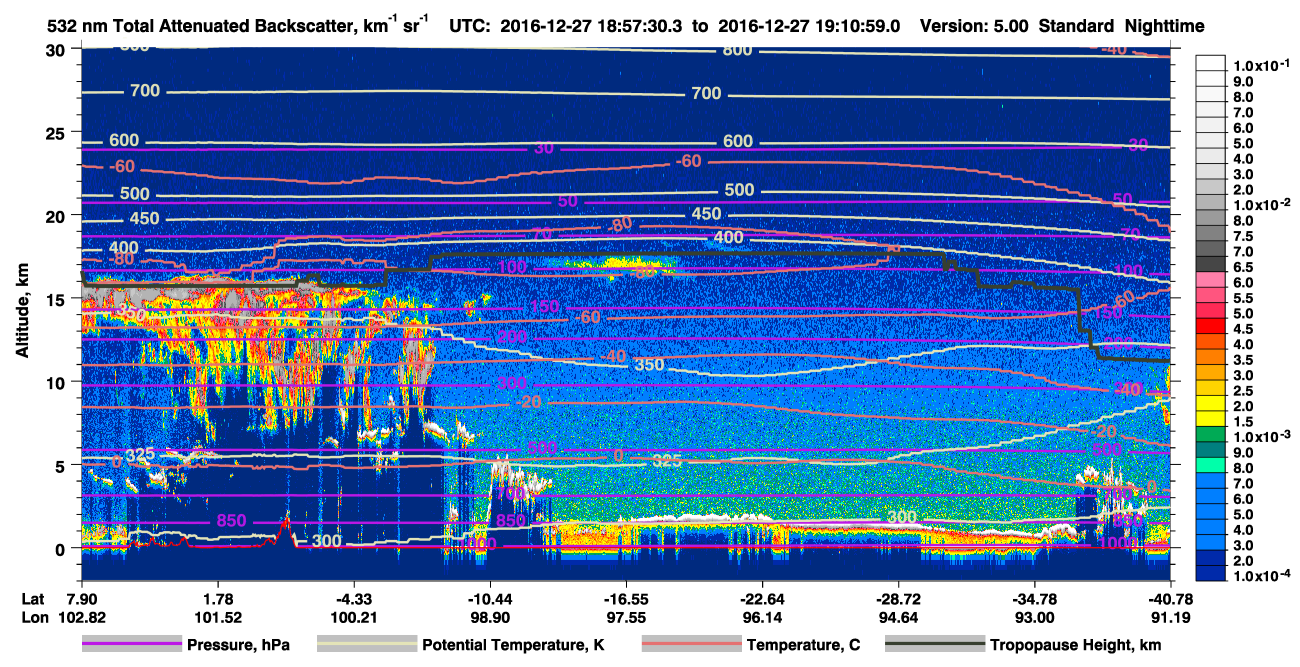Click longitude value '94.64'
The image size is (1300, 667).
899,618
